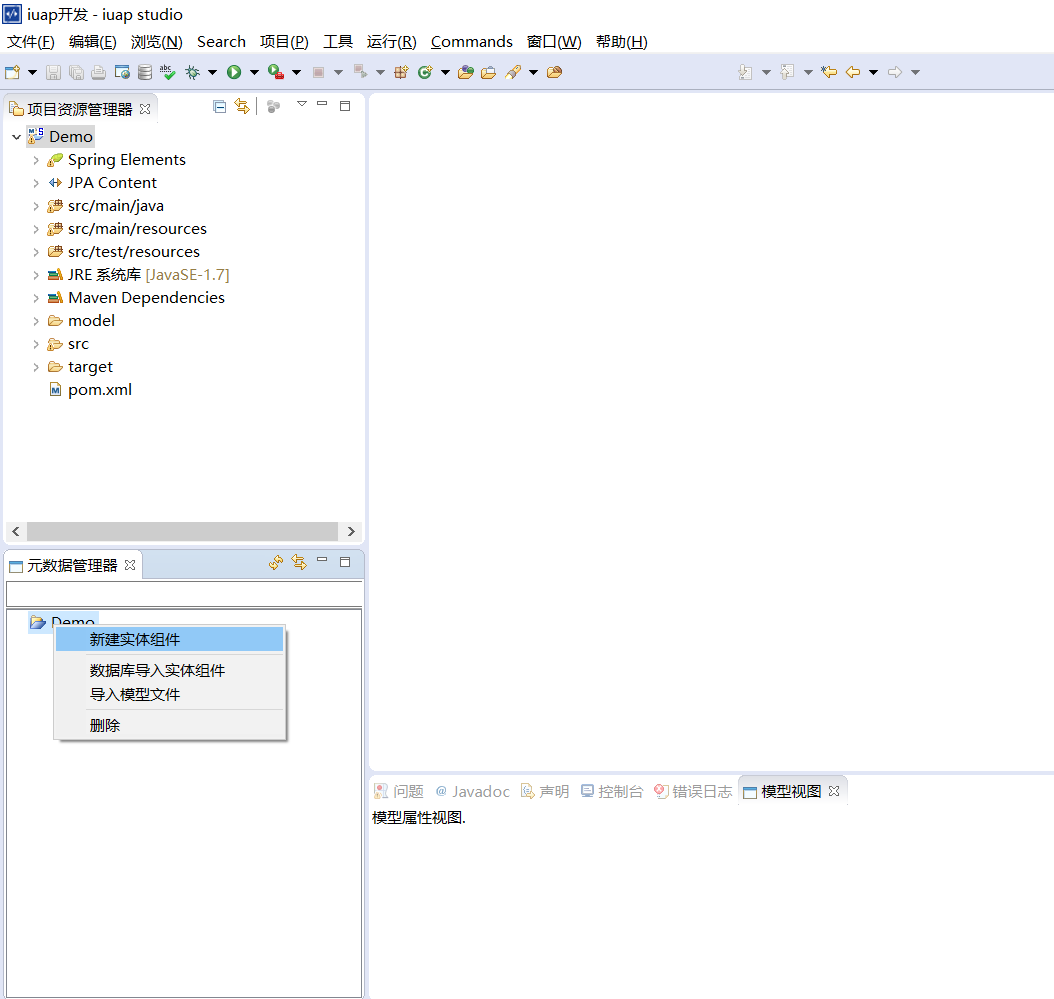
Task: Click the green Run button in toolbar
Action: click(234, 72)
